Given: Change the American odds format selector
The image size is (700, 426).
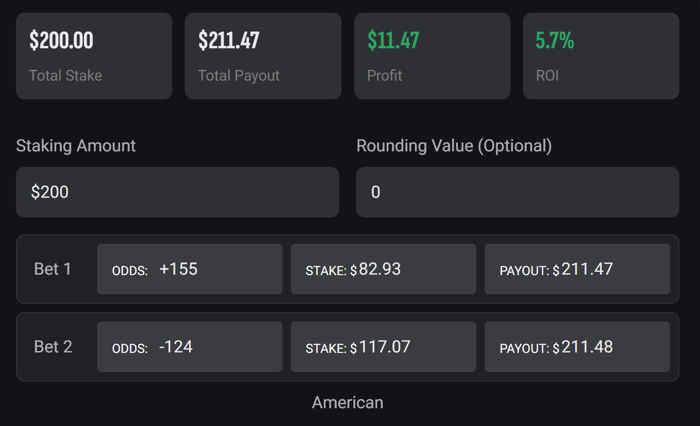Looking at the screenshot, I should pos(347,402).
